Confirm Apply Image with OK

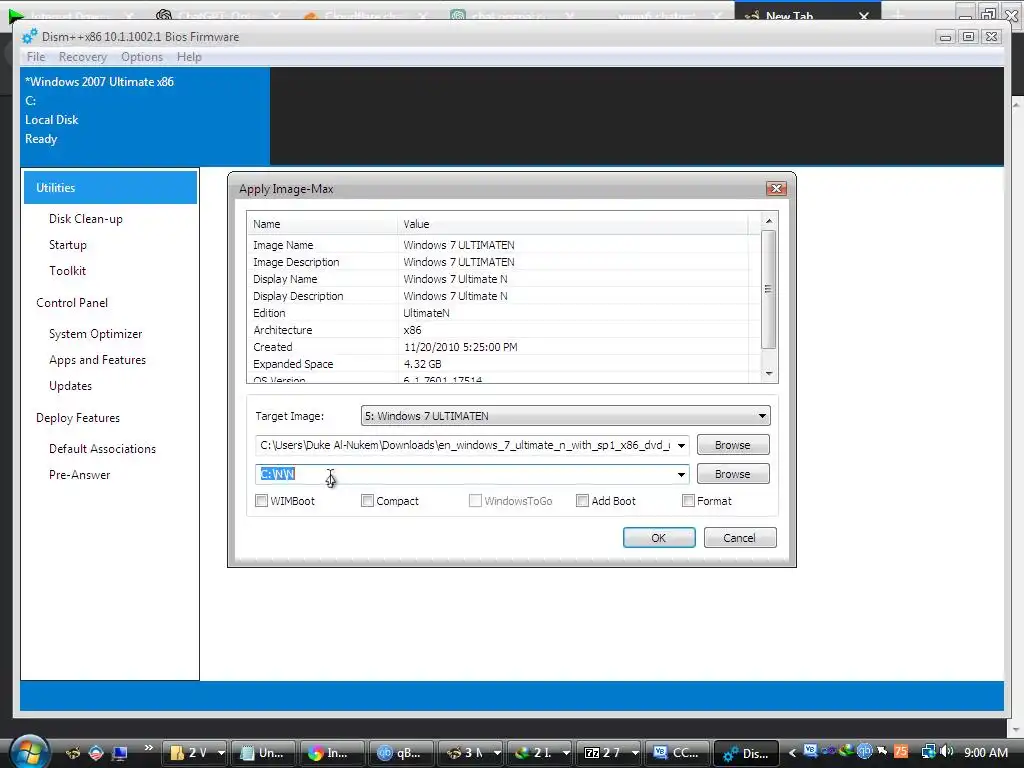point(659,537)
